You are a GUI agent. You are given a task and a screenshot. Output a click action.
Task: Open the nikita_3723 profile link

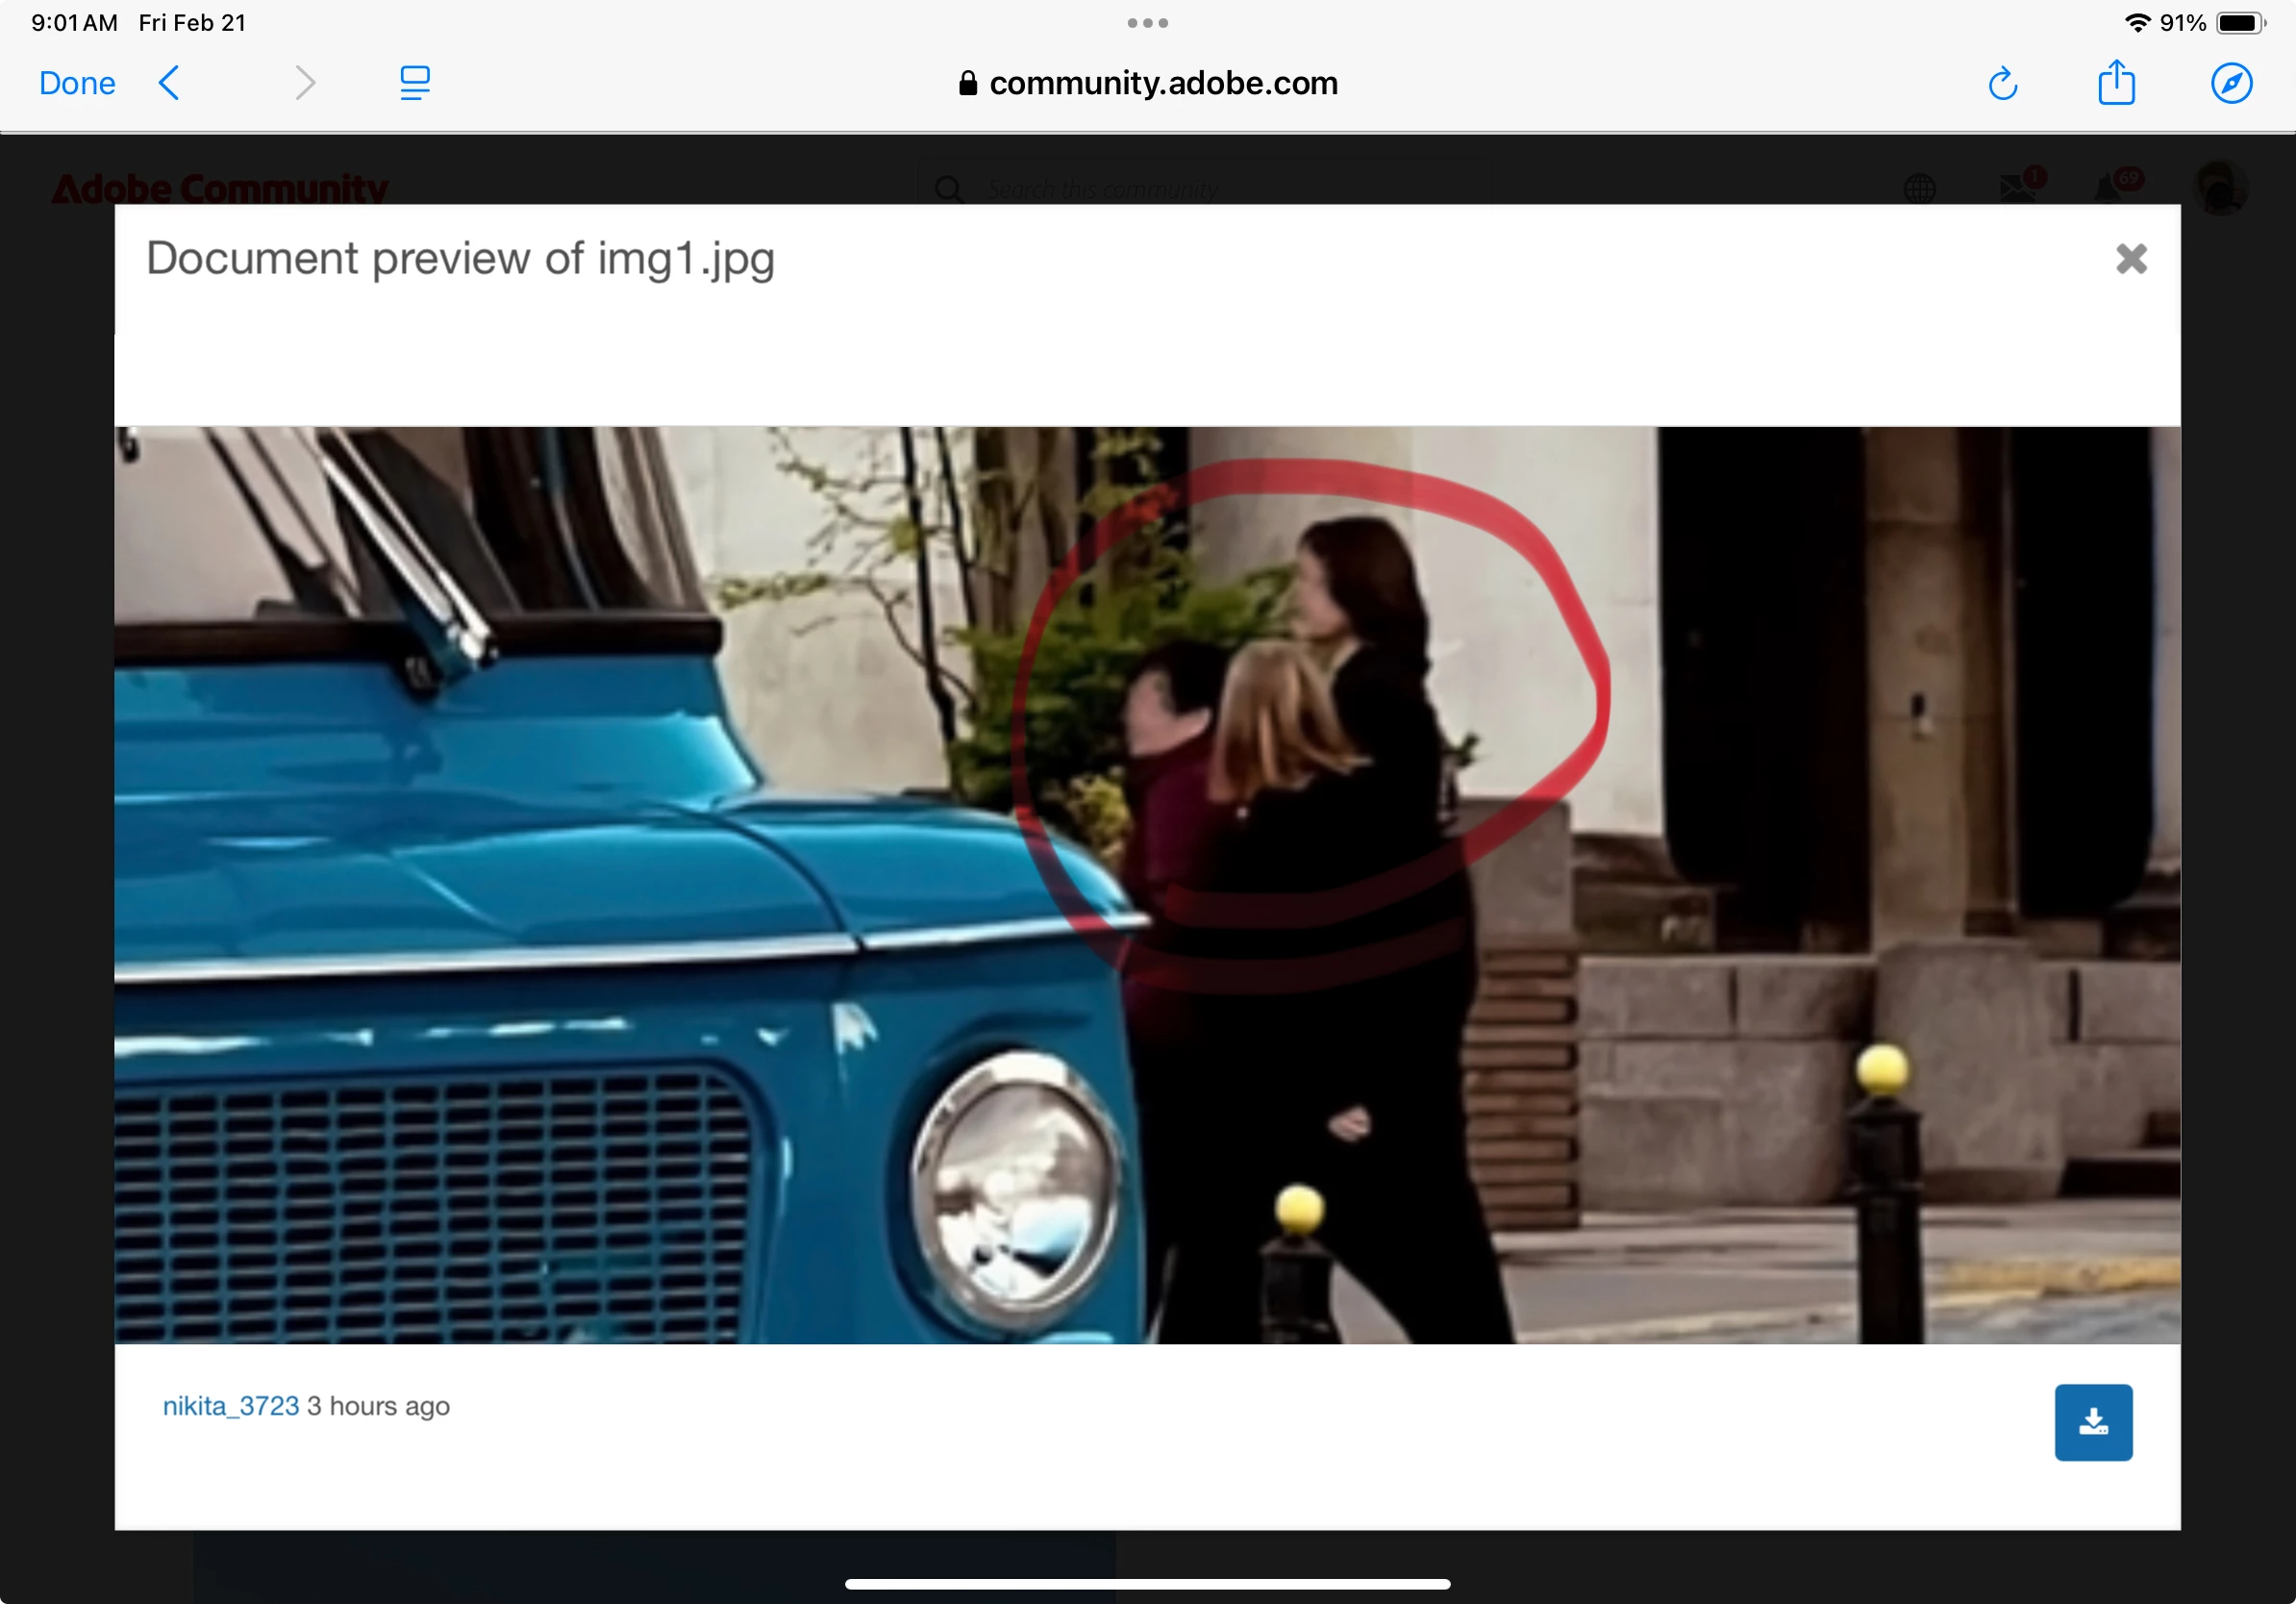point(231,1406)
